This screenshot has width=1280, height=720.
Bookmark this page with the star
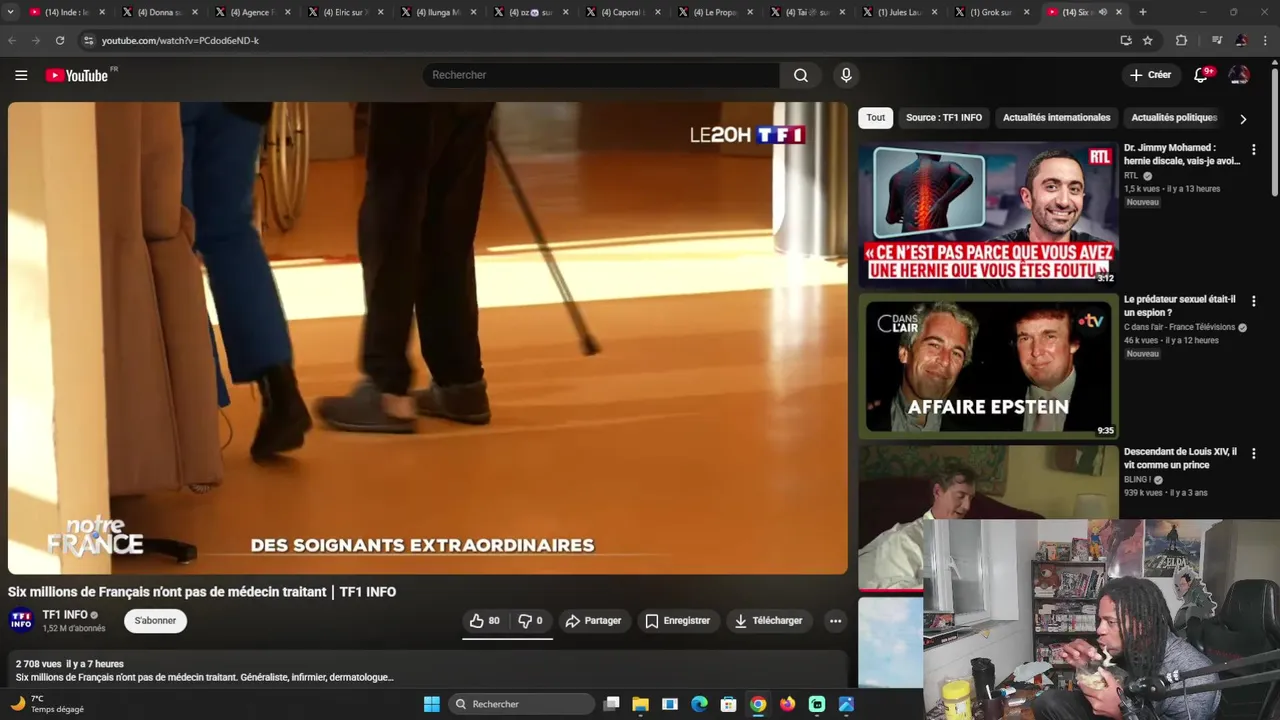[x=1148, y=40]
